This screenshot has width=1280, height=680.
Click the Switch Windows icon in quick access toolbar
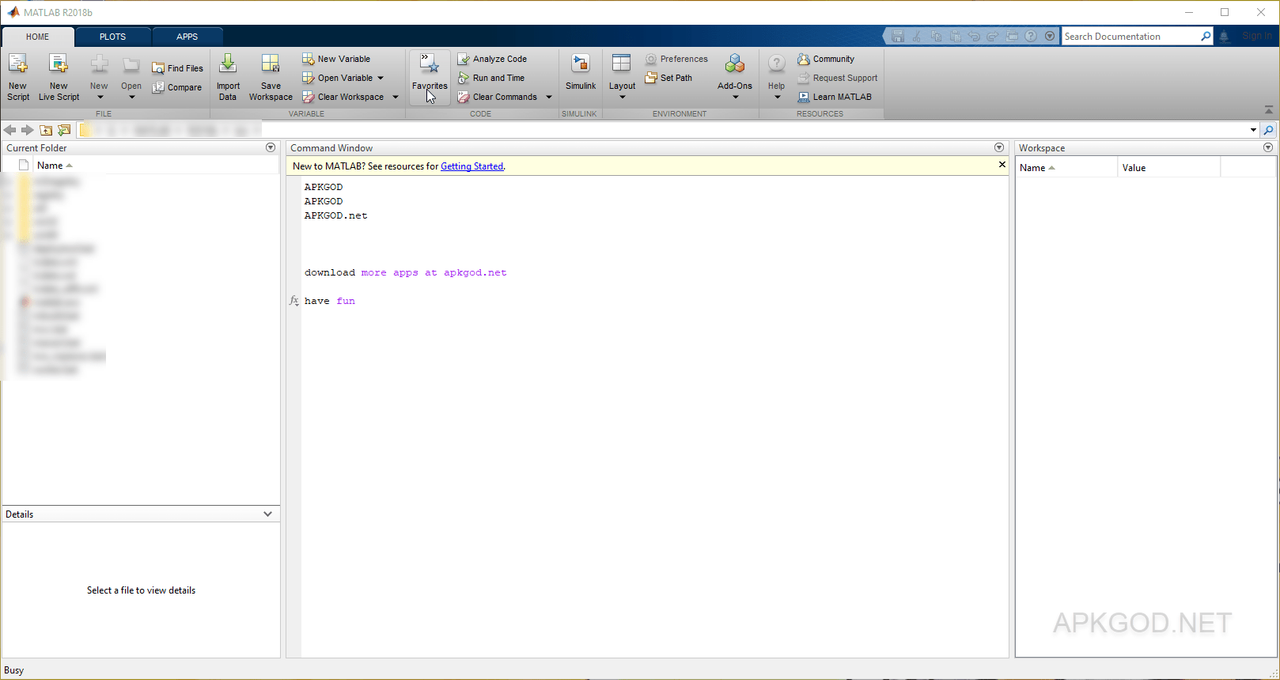[x=1012, y=36]
